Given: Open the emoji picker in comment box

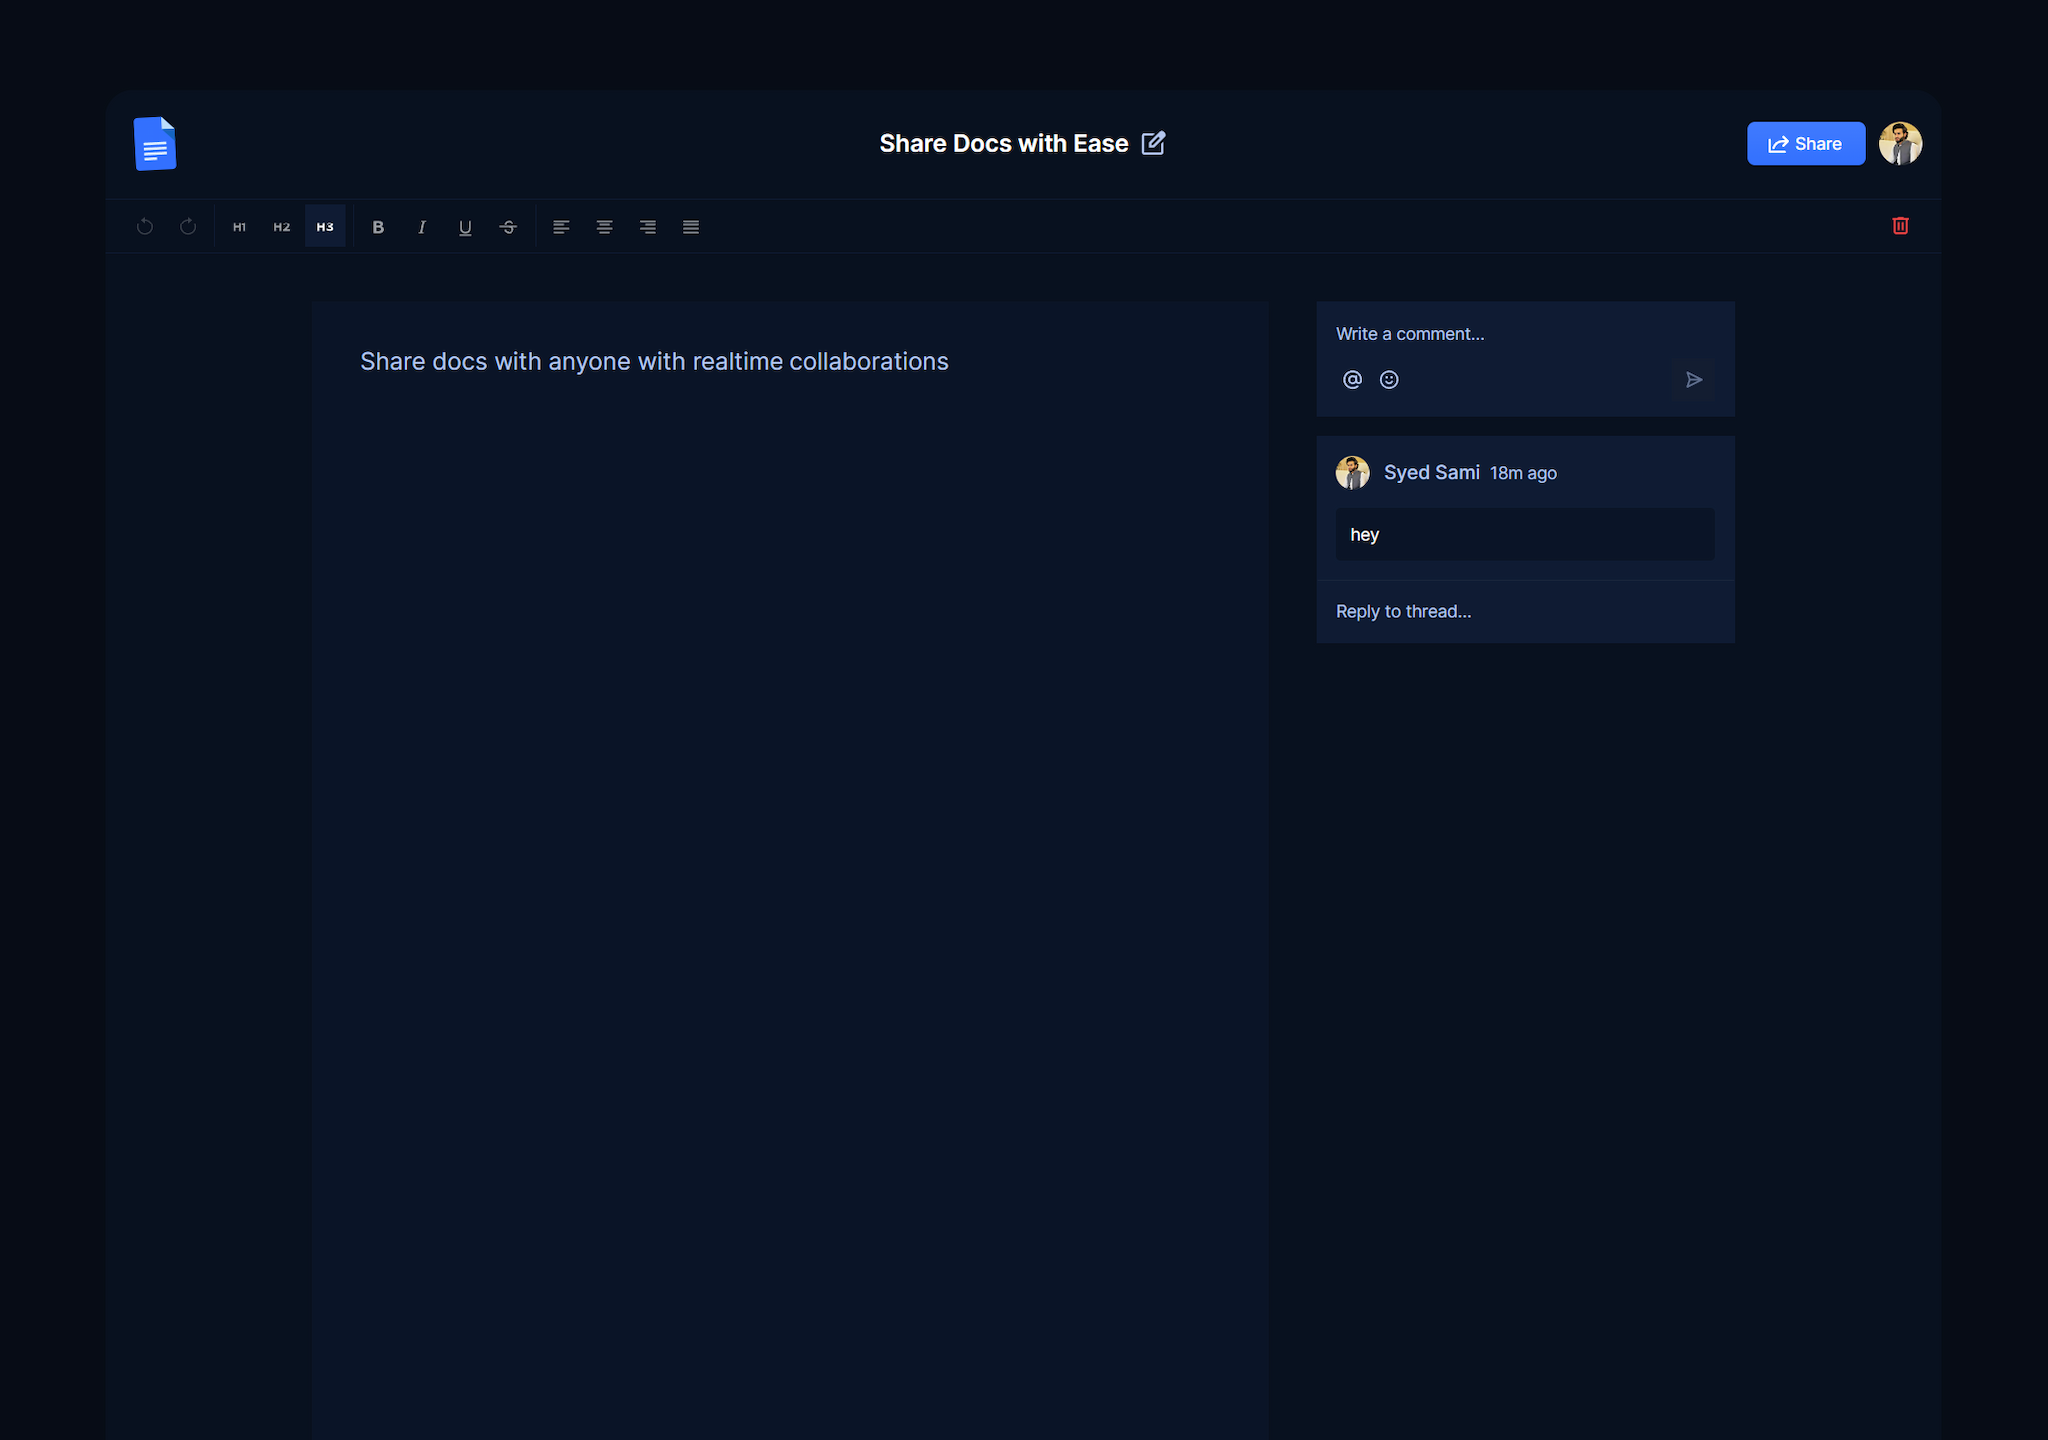Looking at the screenshot, I should [x=1389, y=380].
